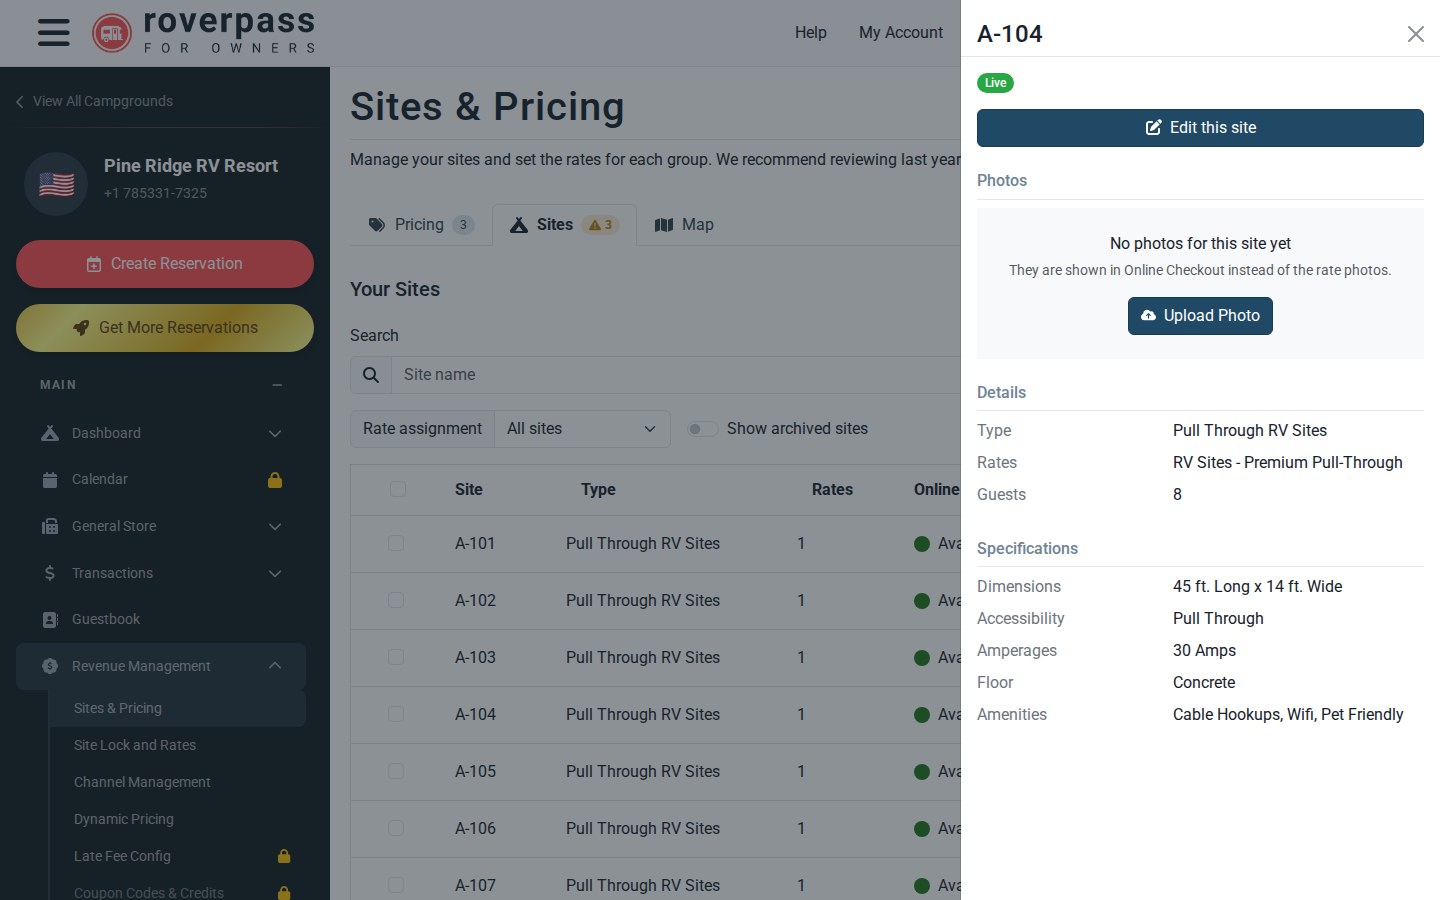Click the RoverPass RV logo icon
The image size is (1440, 900).
tap(112, 33)
